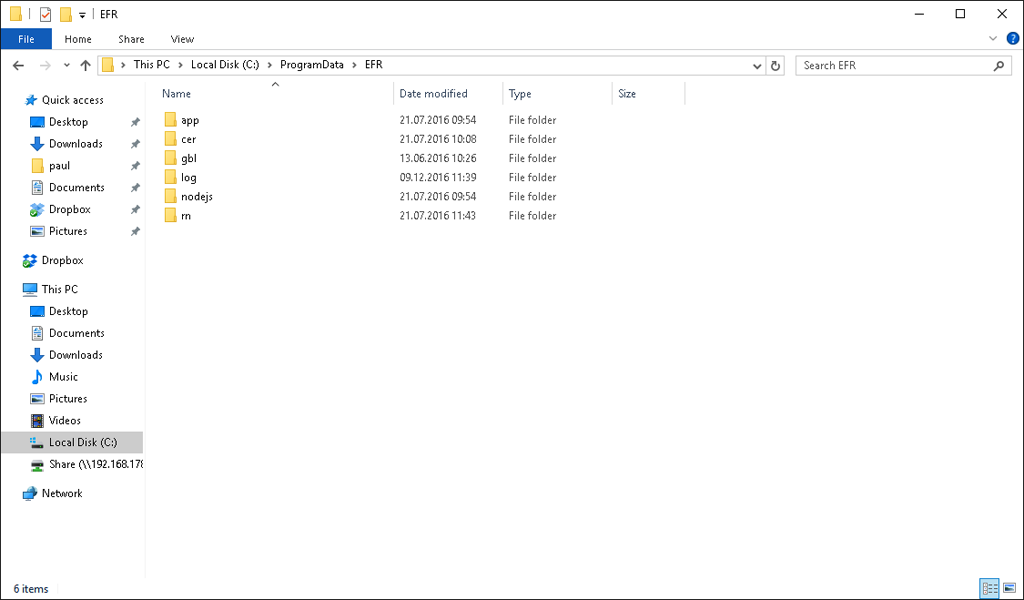This screenshot has width=1024, height=600.
Task: Switch to Details view layout
Action: click(x=987, y=589)
